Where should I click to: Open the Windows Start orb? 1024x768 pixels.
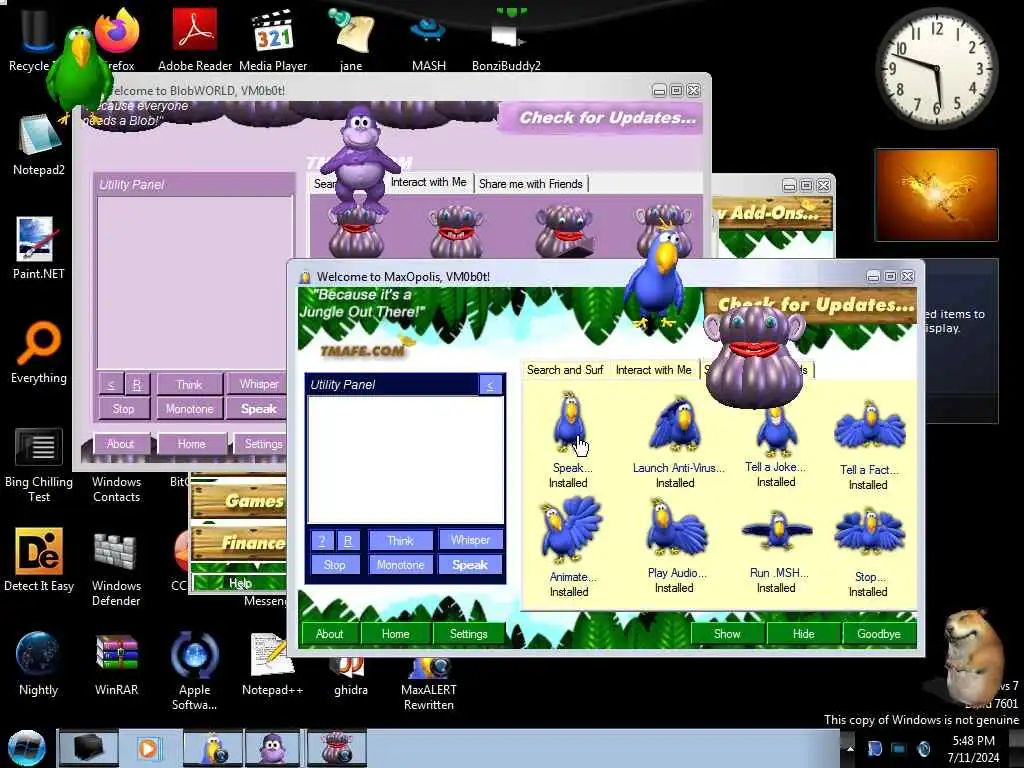27,748
